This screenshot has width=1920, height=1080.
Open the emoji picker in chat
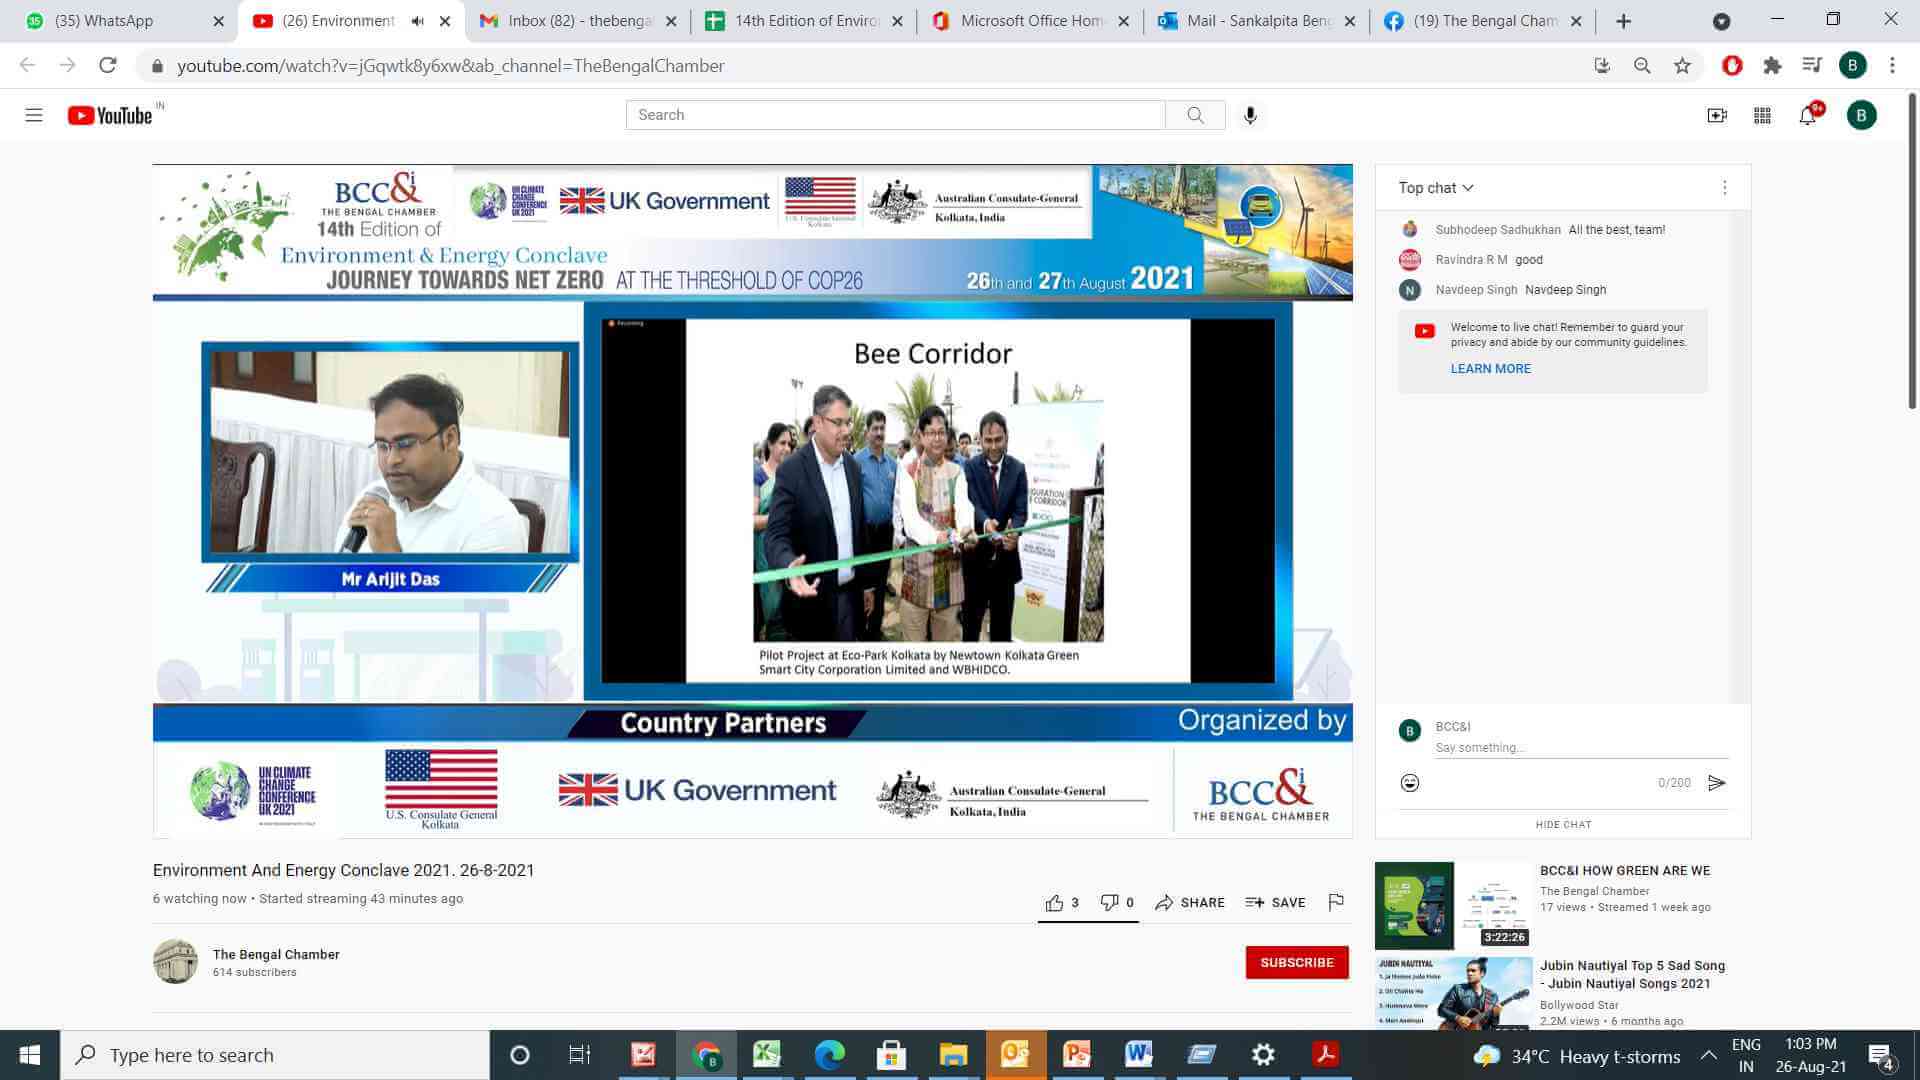coord(1410,783)
